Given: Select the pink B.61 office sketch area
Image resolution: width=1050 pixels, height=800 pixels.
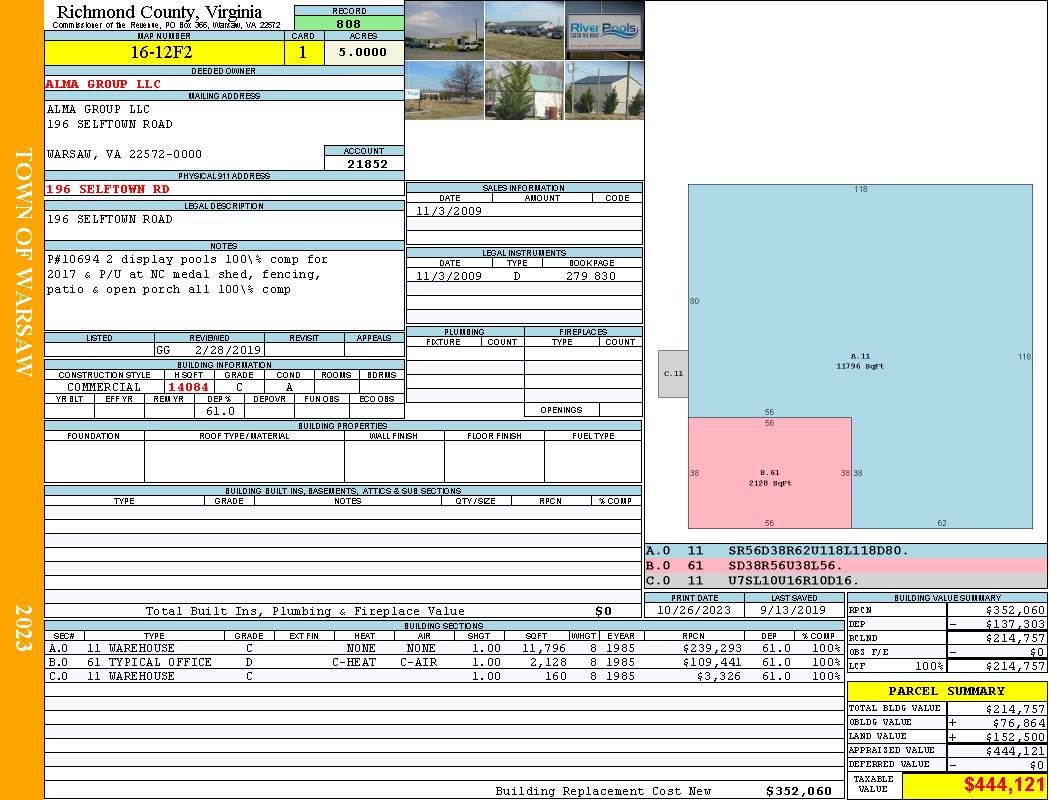Looking at the screenshot, I should pos(770,473).
